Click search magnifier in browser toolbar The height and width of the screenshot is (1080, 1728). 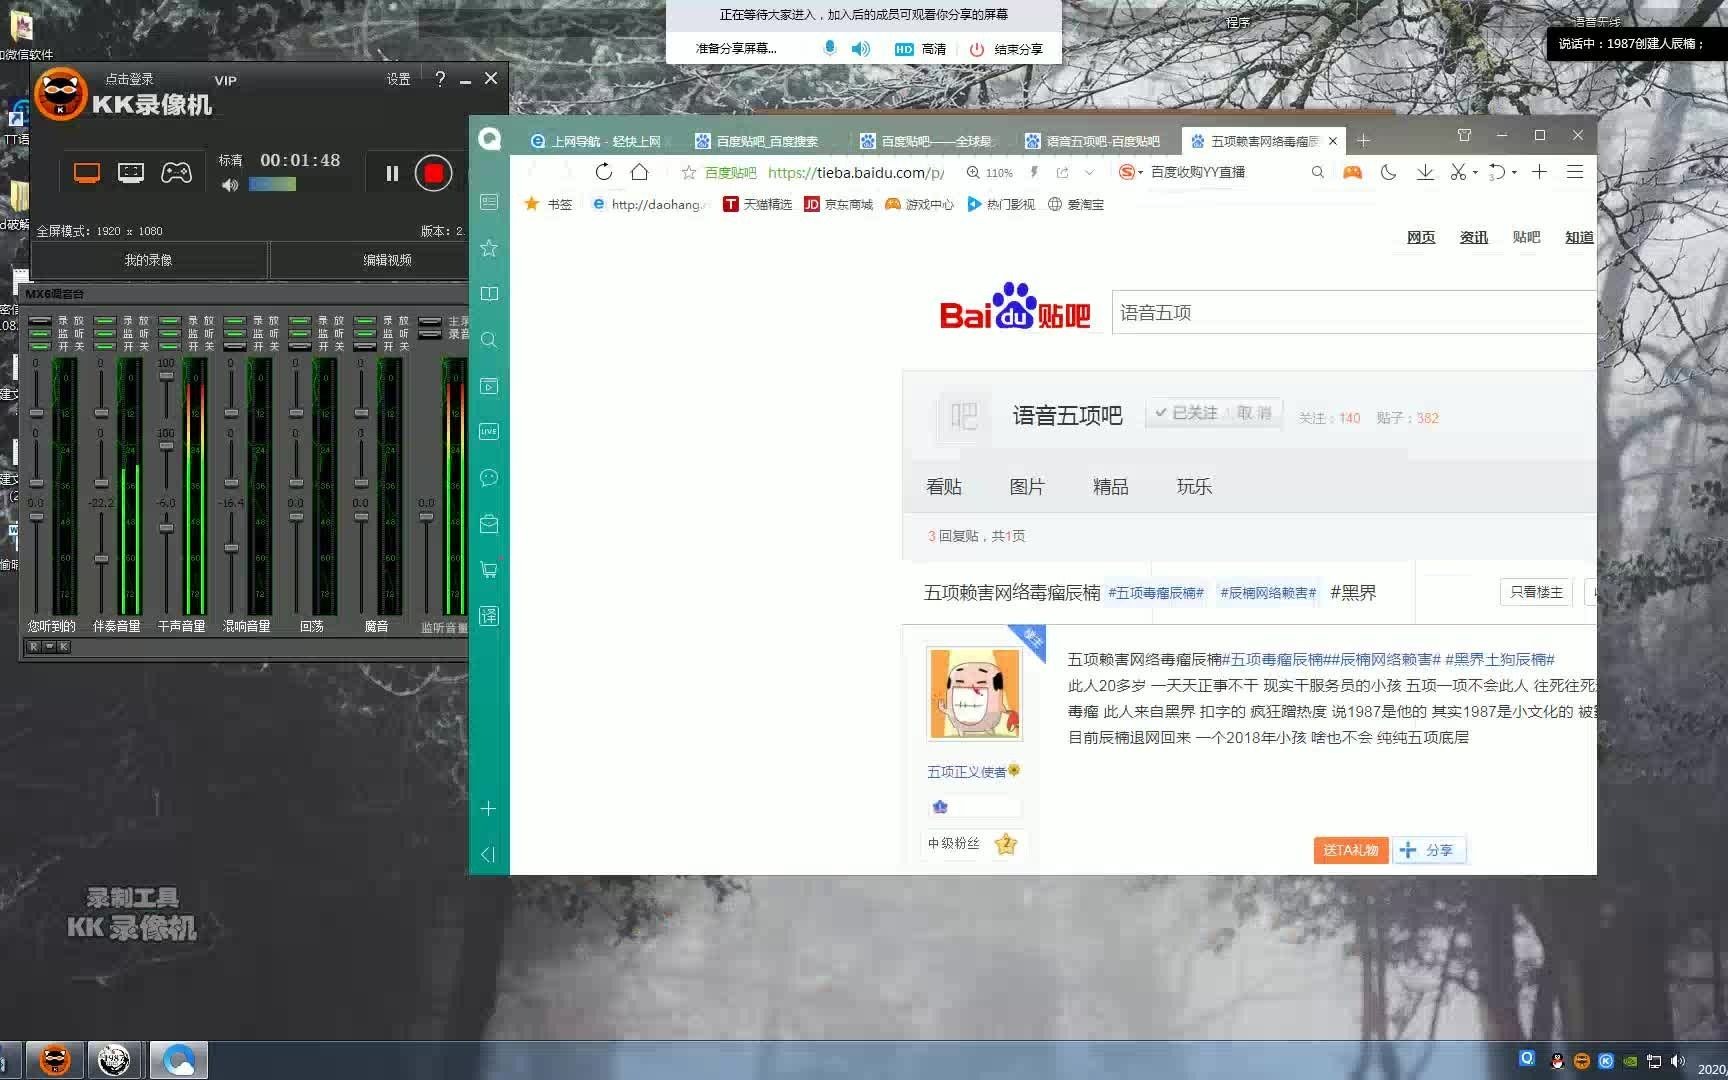coord(1318,172)
